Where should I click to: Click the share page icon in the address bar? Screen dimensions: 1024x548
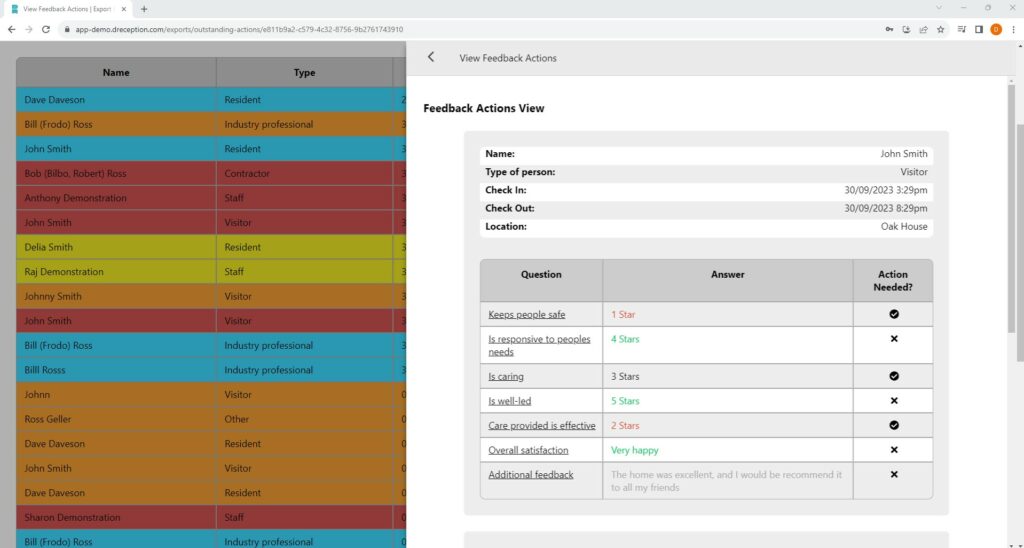point(923,29)
